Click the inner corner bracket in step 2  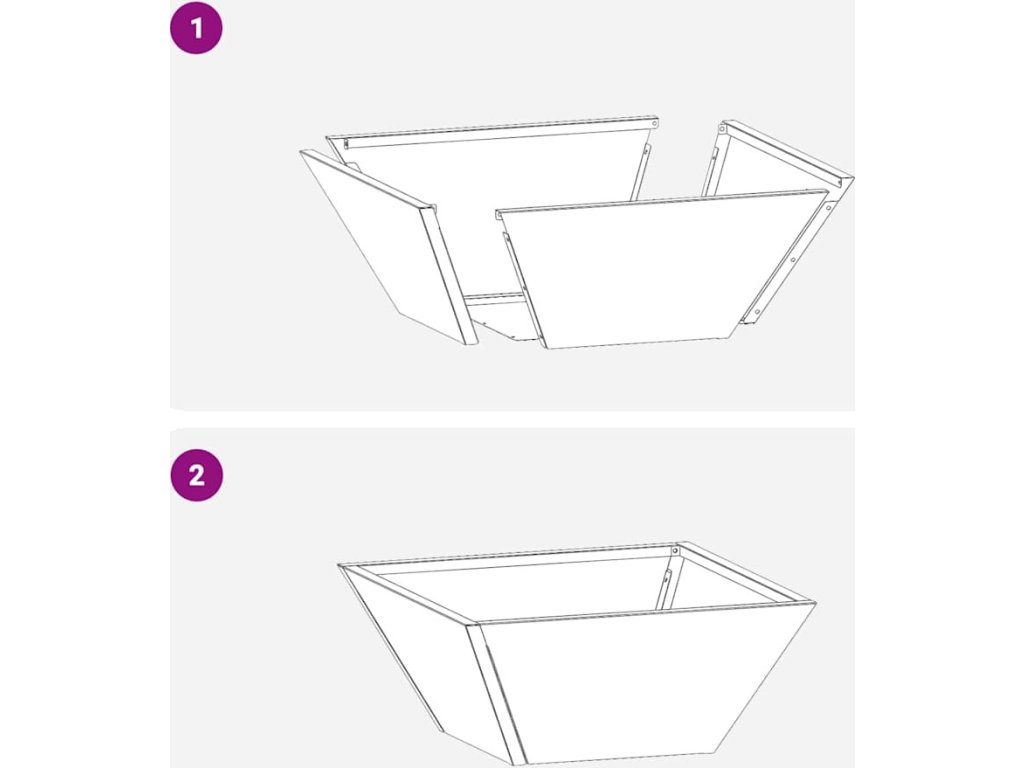pyautogui.click(x=667, y=580)
